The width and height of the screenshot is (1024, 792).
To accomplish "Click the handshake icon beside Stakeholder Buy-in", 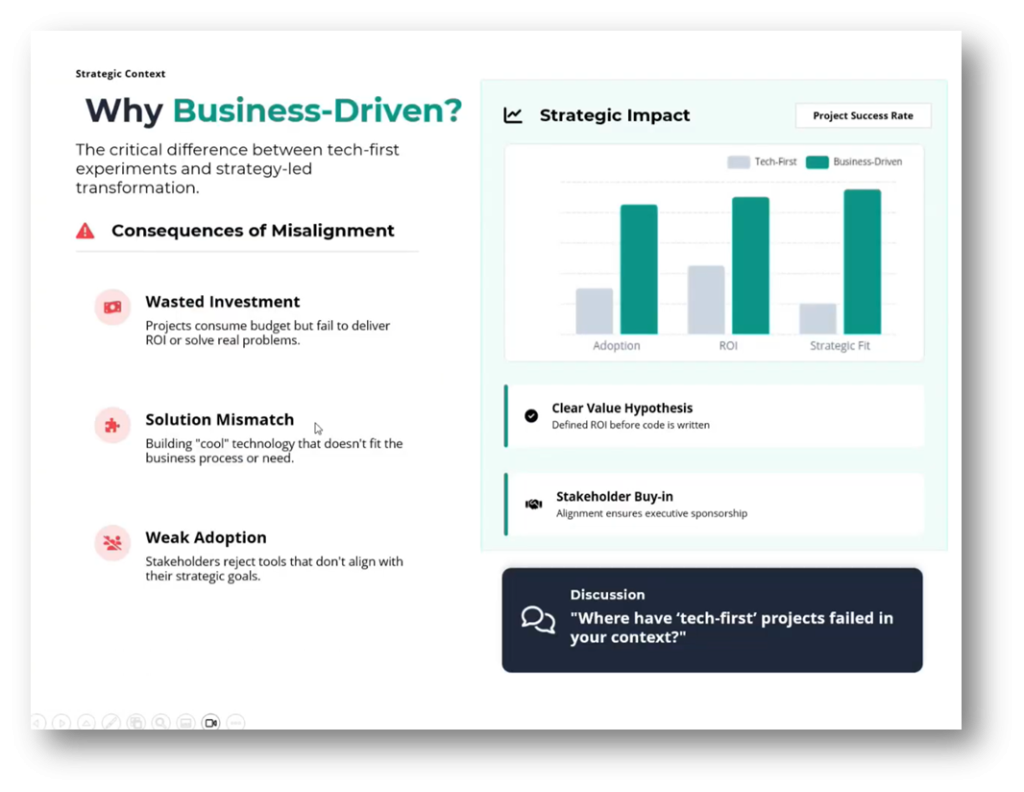I will click(534, 504).
